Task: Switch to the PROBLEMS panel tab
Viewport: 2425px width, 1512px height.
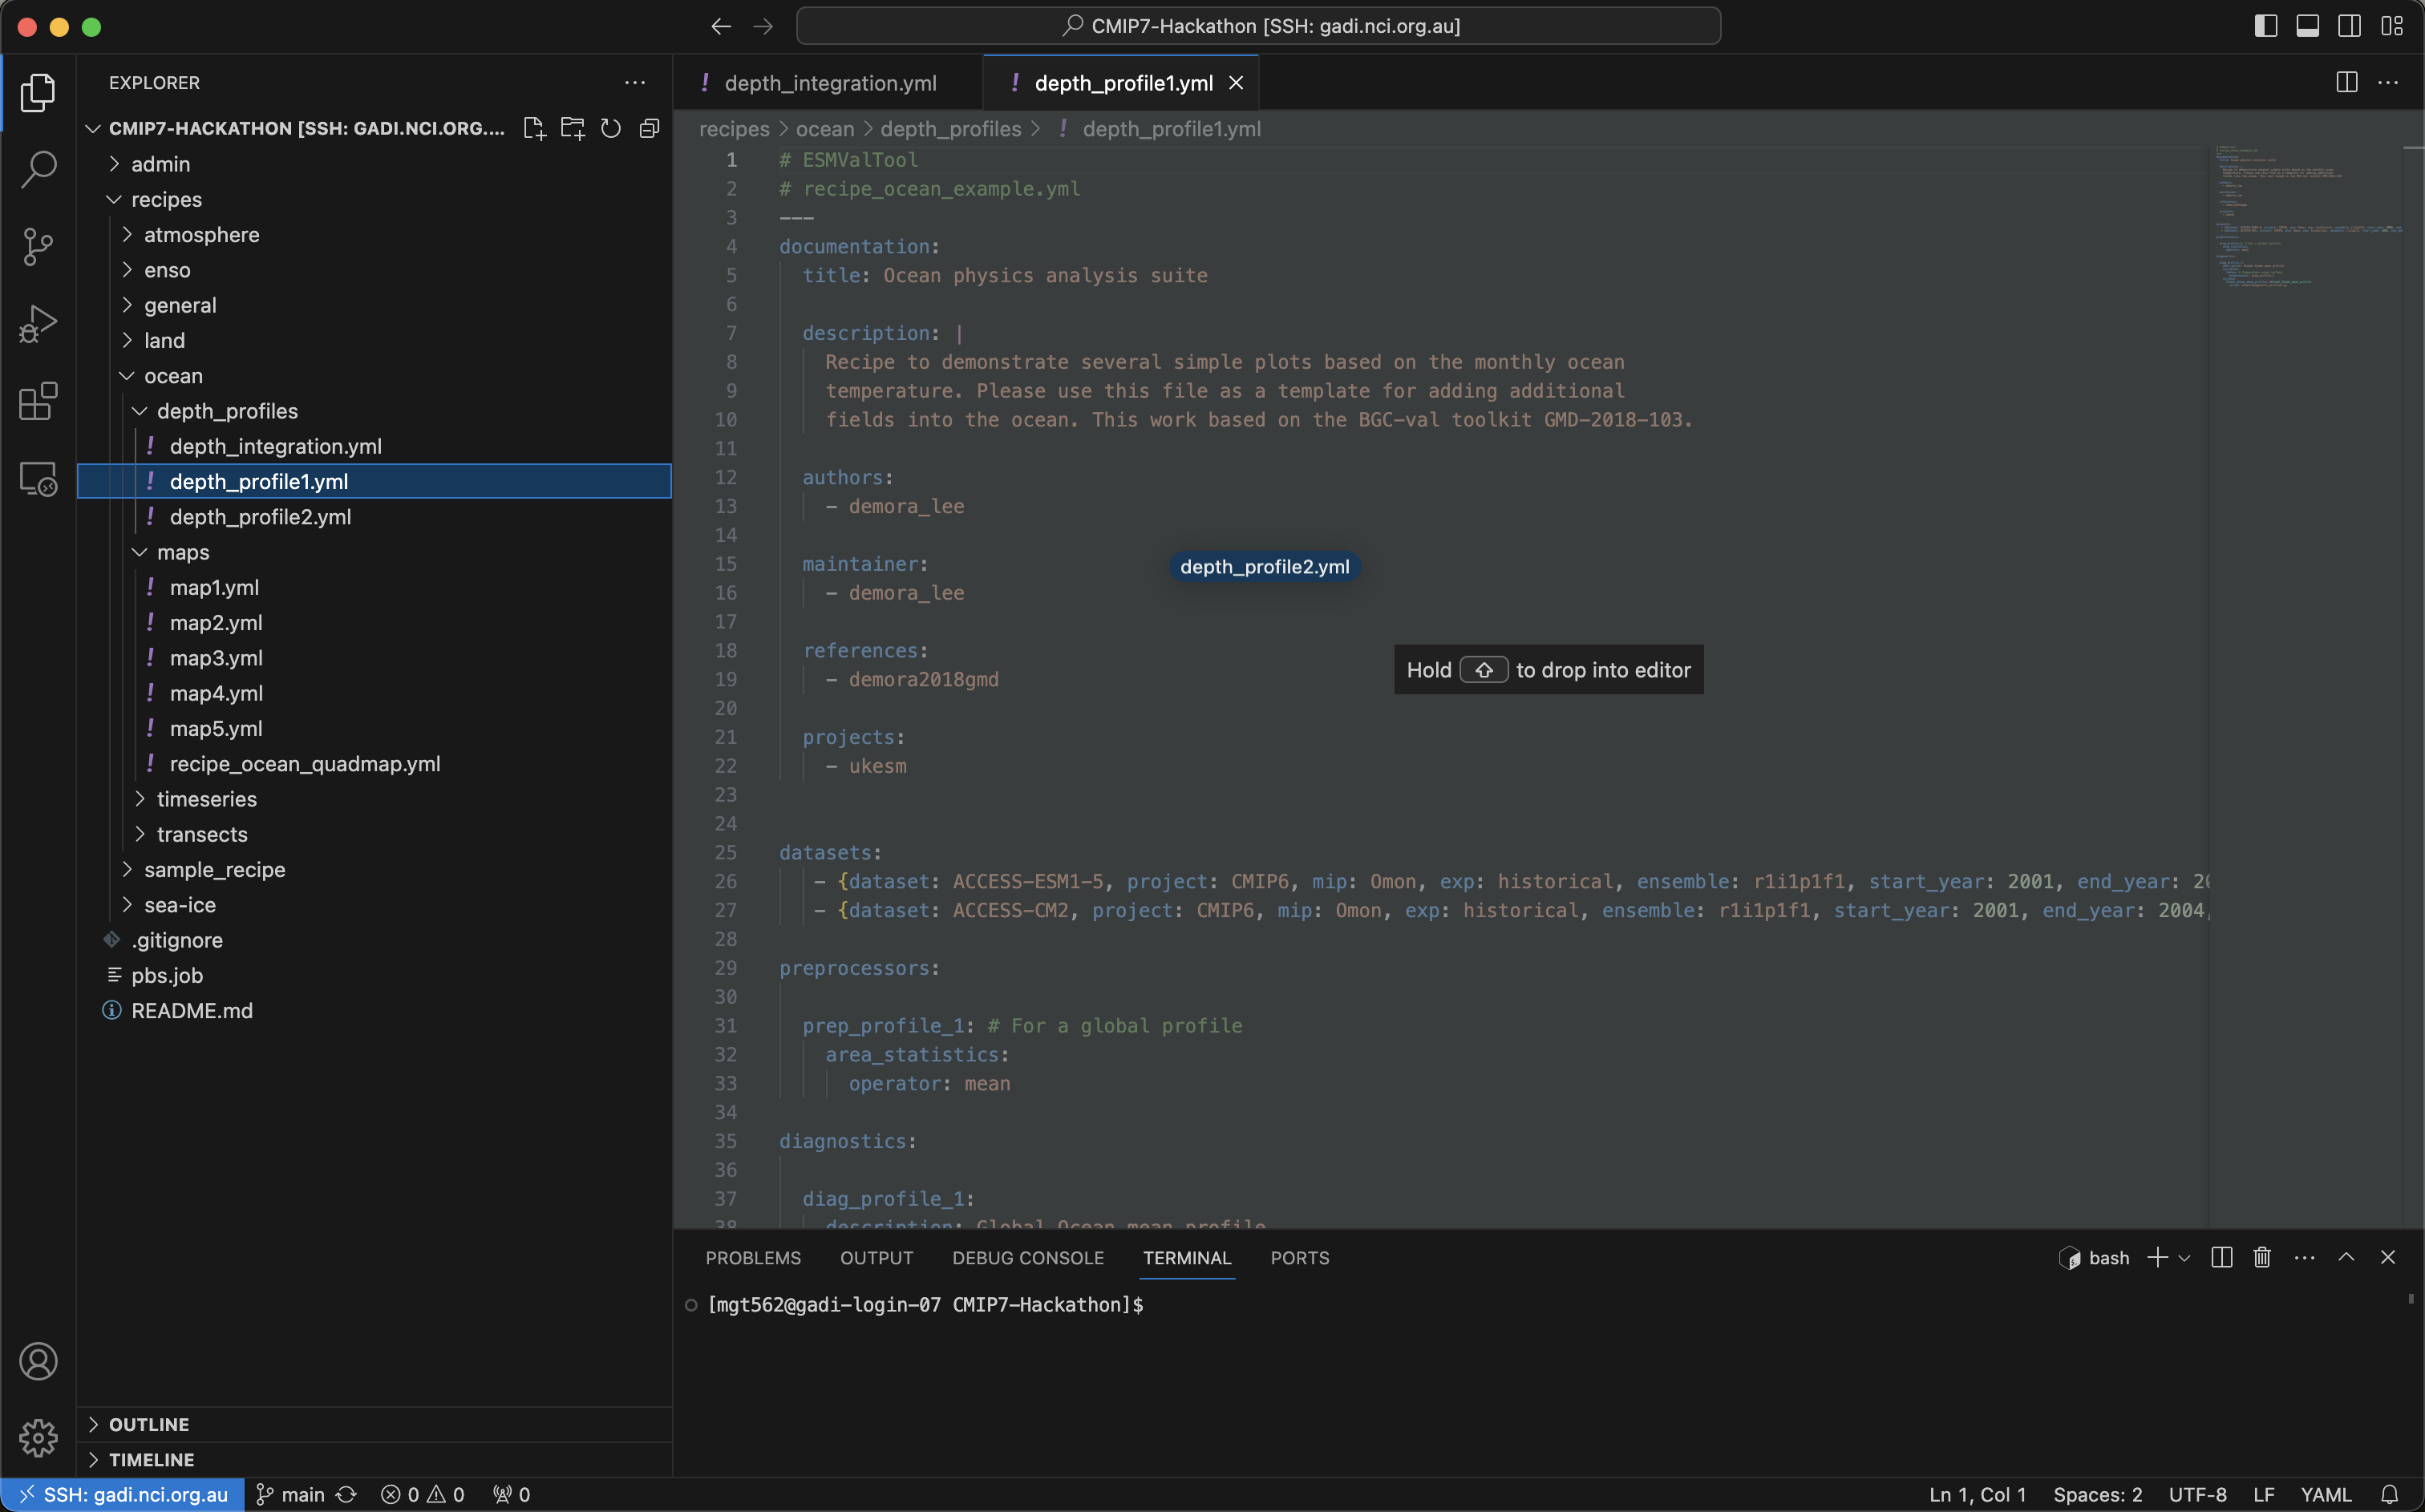Action: [753, 1258]
